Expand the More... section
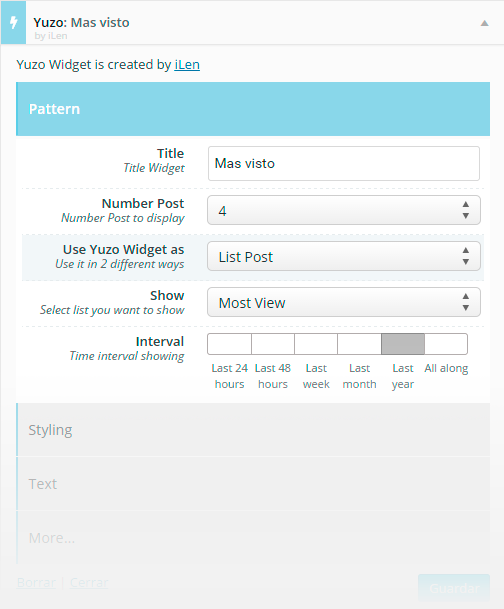 click(x=253, y=538)
